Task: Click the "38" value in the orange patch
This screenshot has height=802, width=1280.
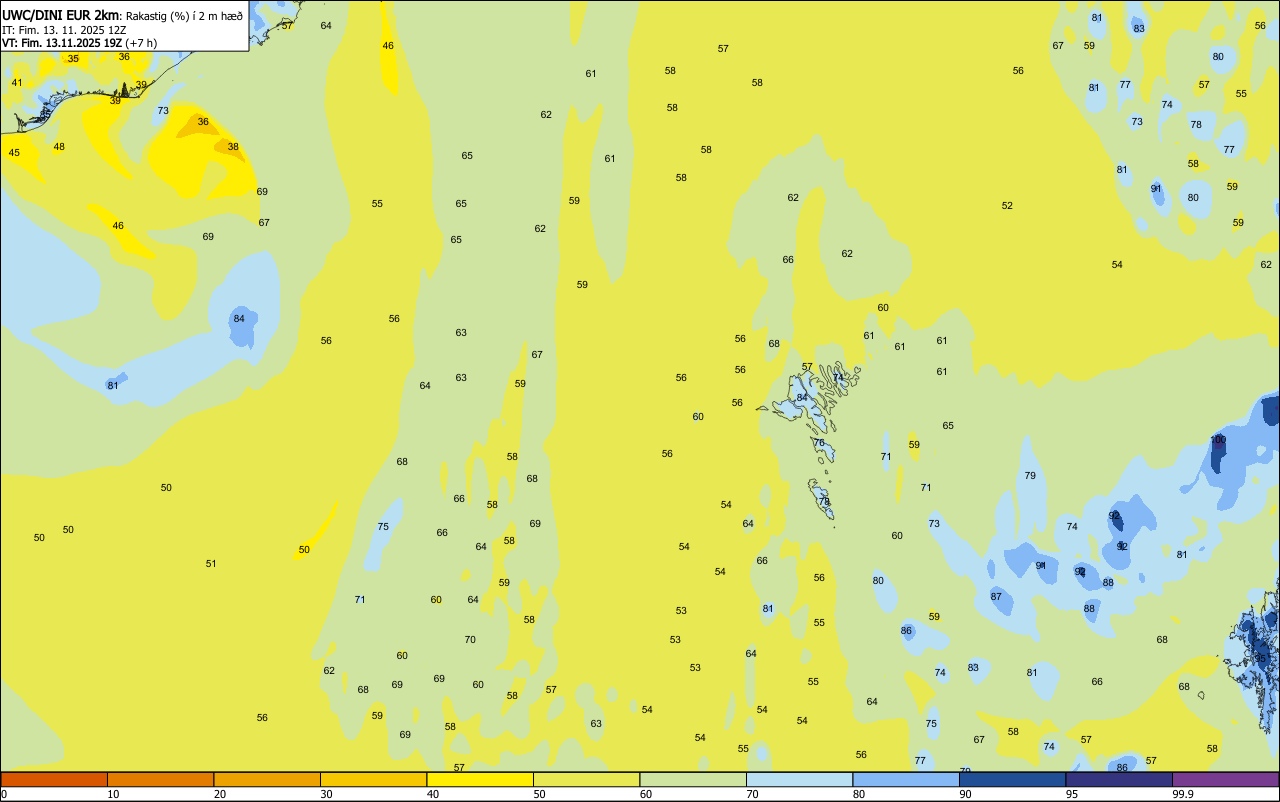Action: 233,147
